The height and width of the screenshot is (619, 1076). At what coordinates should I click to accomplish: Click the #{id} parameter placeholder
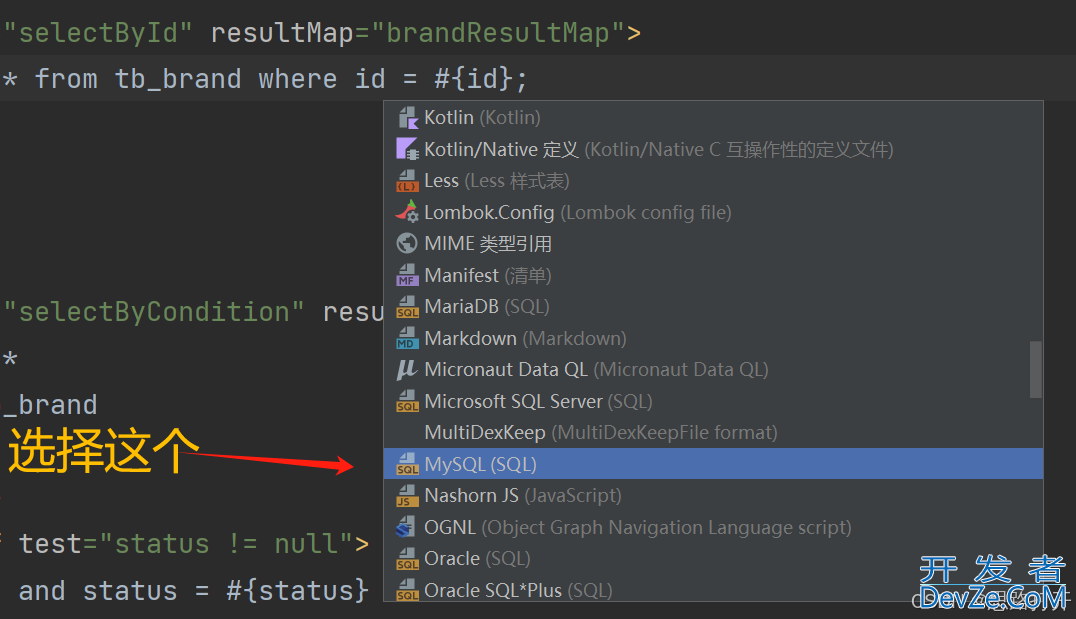point(473,79)
